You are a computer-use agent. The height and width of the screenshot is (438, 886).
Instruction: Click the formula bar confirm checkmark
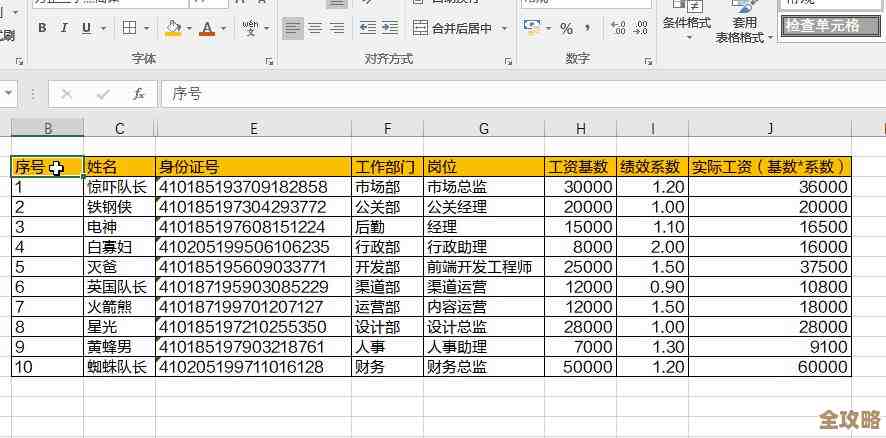click(103, 94)
